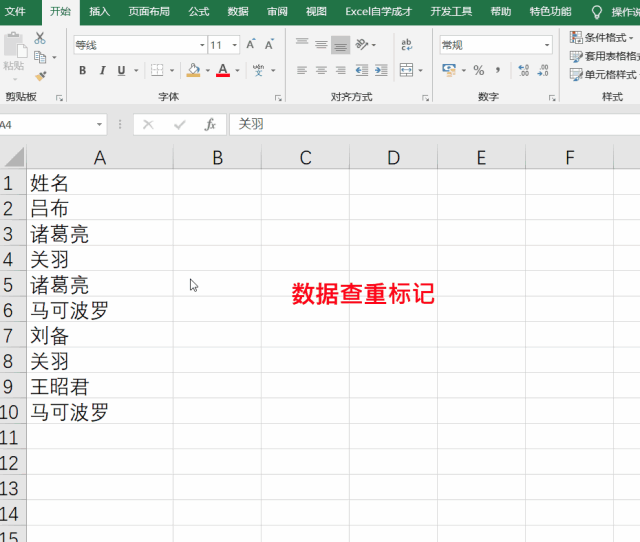
Task: Apply the fill color bucket
Action: tap(193, 70)
